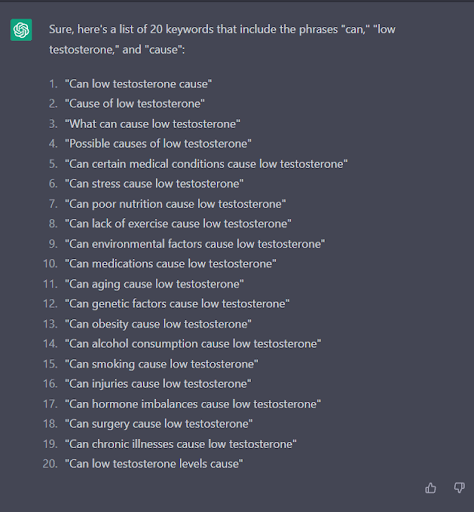Click the alcohol consumption keyword line
Screen dimensions: 474x512
pyautogui.click(x=193, y=344)
